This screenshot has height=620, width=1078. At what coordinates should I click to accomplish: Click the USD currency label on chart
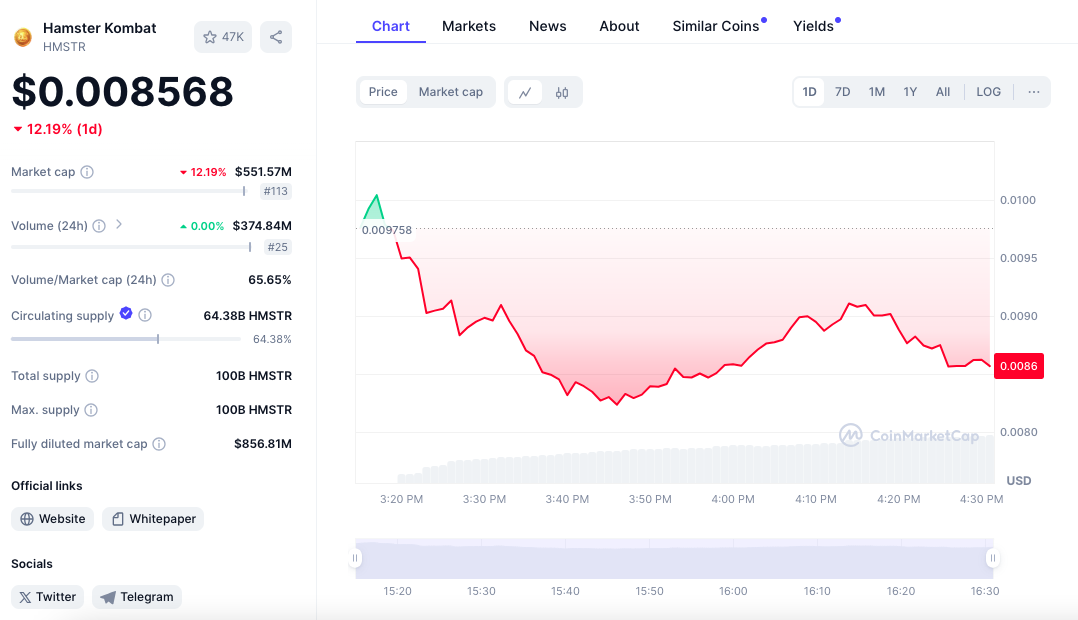tap(1018, 480)
